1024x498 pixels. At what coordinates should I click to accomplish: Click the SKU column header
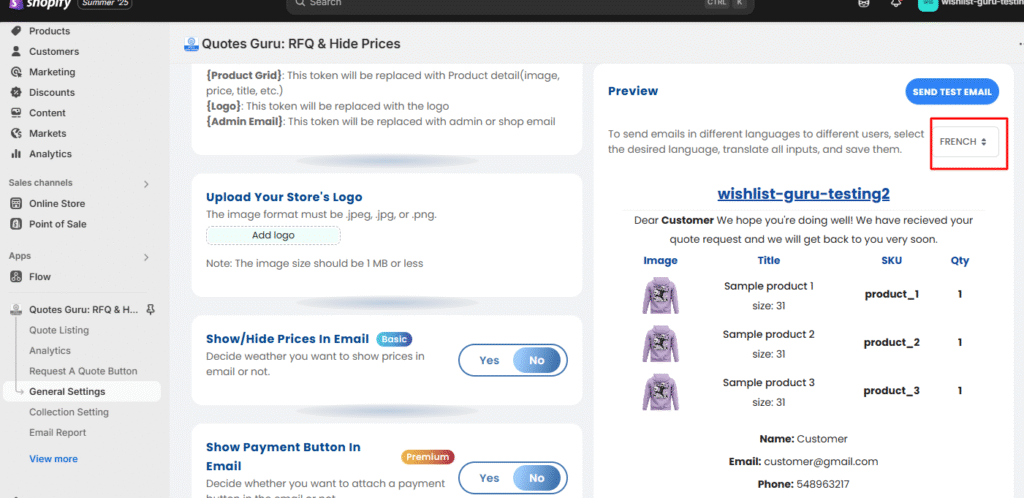891,260
